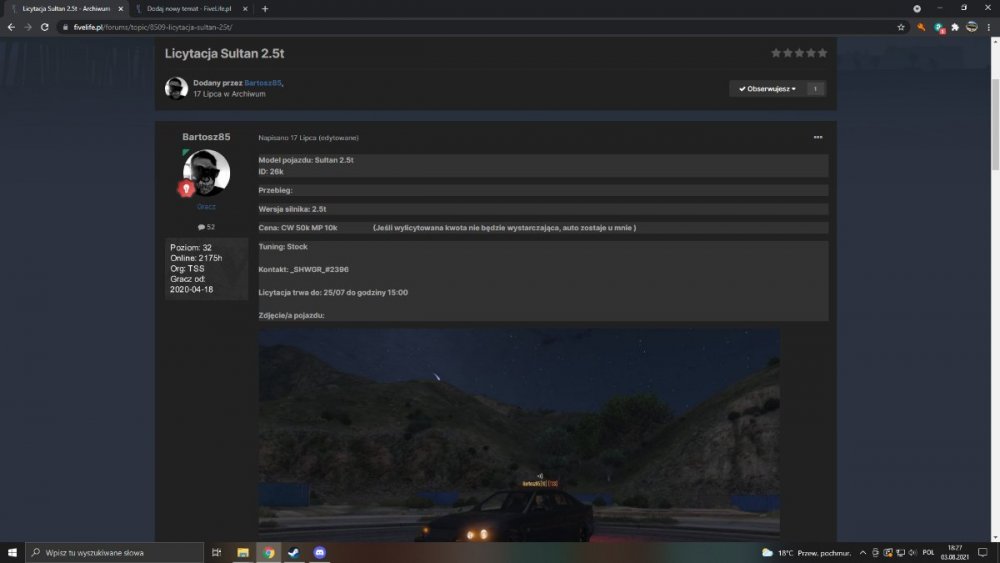1000x563 pixels.
Task: Click the site lock icon in address bar
Action: tap(65, 27)
